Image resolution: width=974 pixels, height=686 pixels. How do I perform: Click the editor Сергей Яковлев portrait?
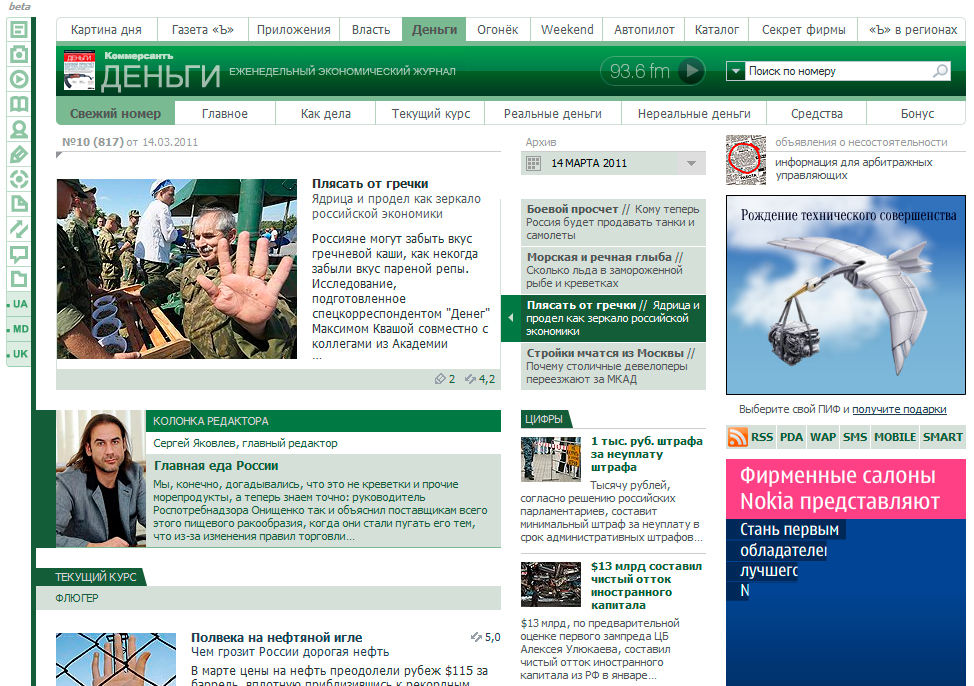coord(101,478)
